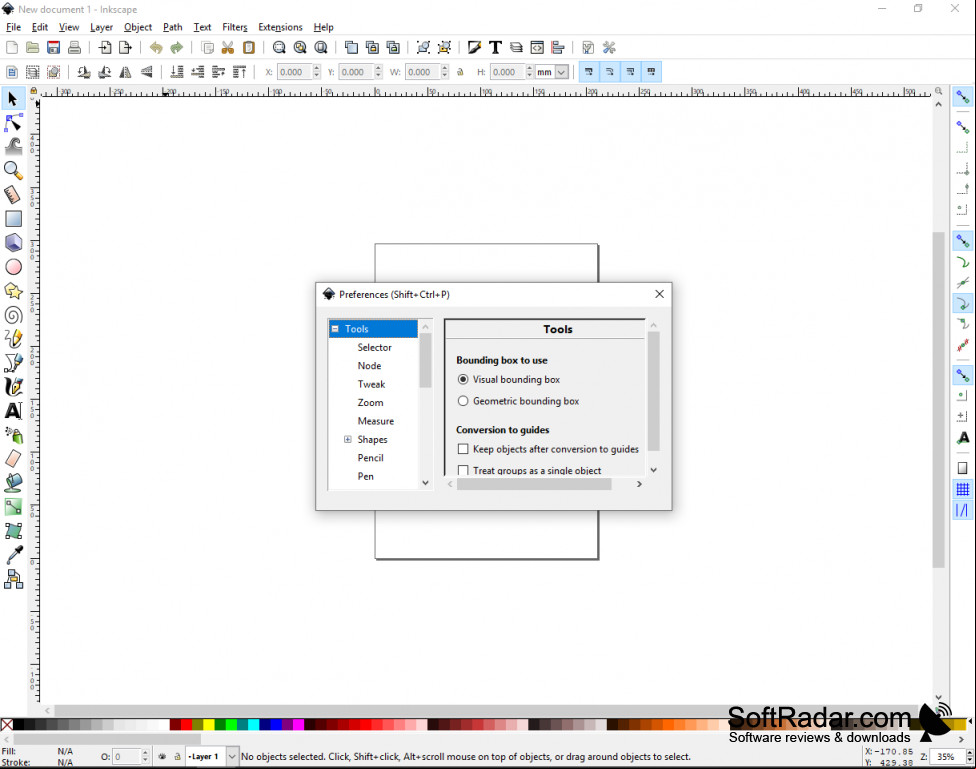Image resolution: width=976 pixels, height=769 pixels.
Task: Select the Paint Bucket fill tool
Action: [13, 483]
